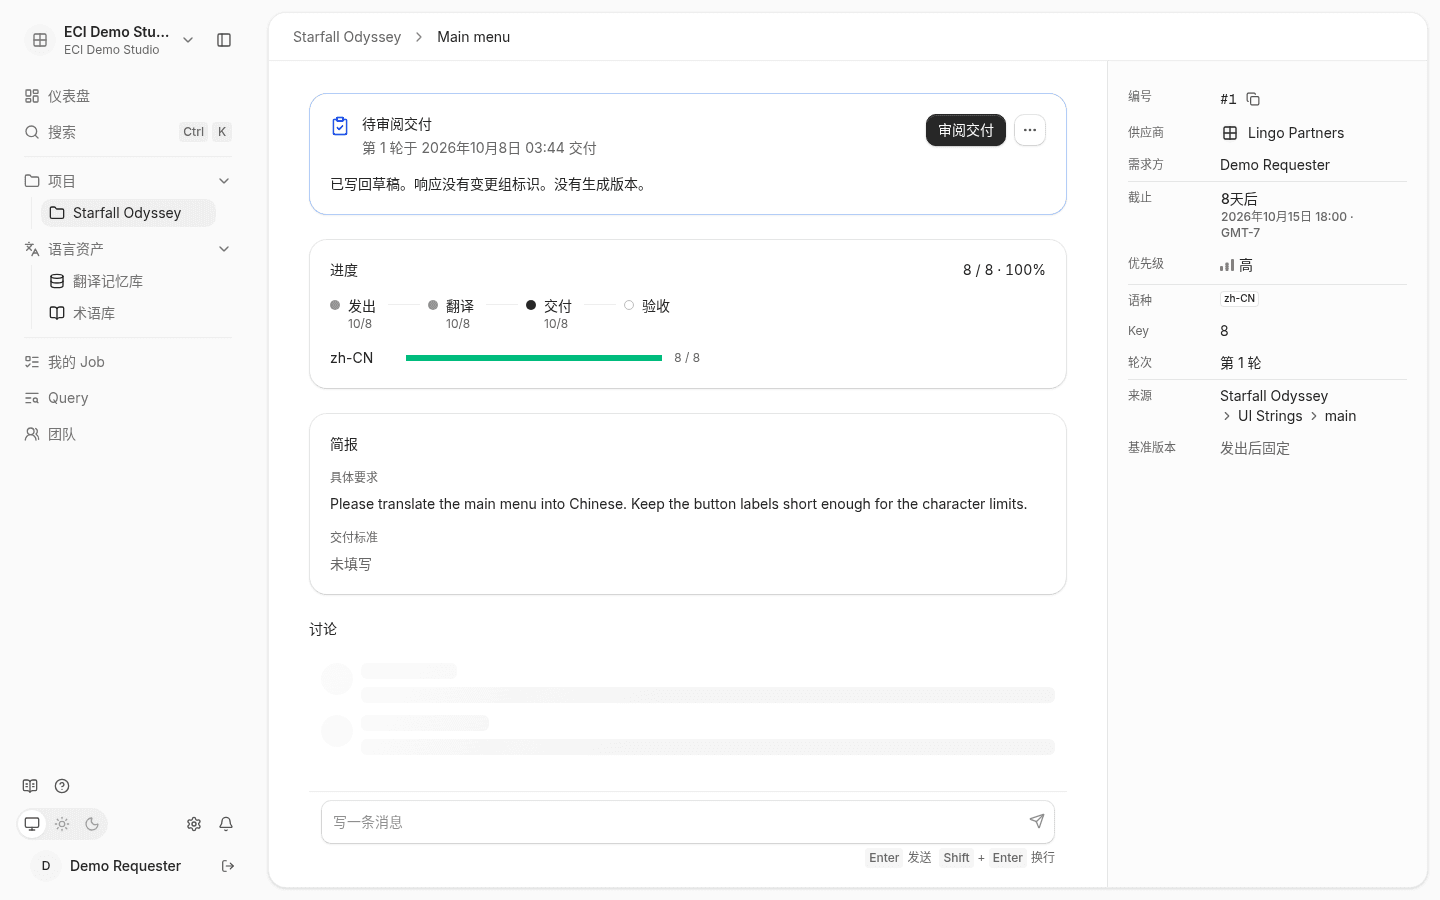Open the more options ellipsis button
The height and width of the screenshot is (900, 1440).
(1030, 130)
